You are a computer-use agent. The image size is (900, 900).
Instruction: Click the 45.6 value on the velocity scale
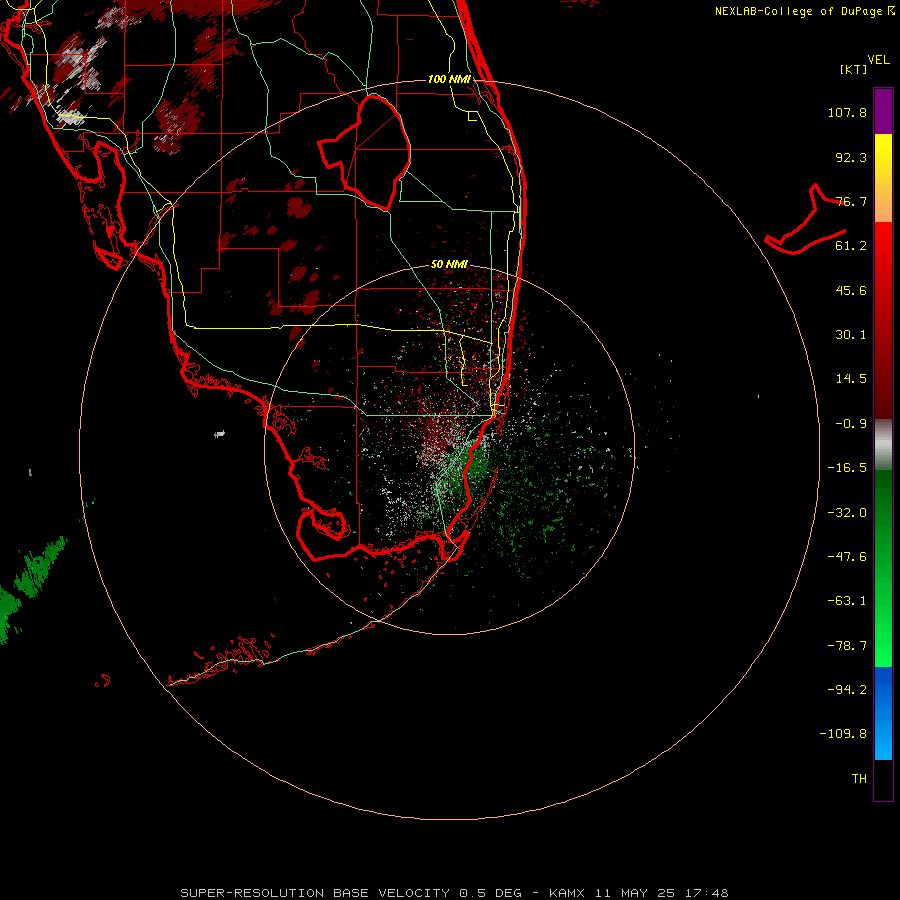click(x=851, y=290)
